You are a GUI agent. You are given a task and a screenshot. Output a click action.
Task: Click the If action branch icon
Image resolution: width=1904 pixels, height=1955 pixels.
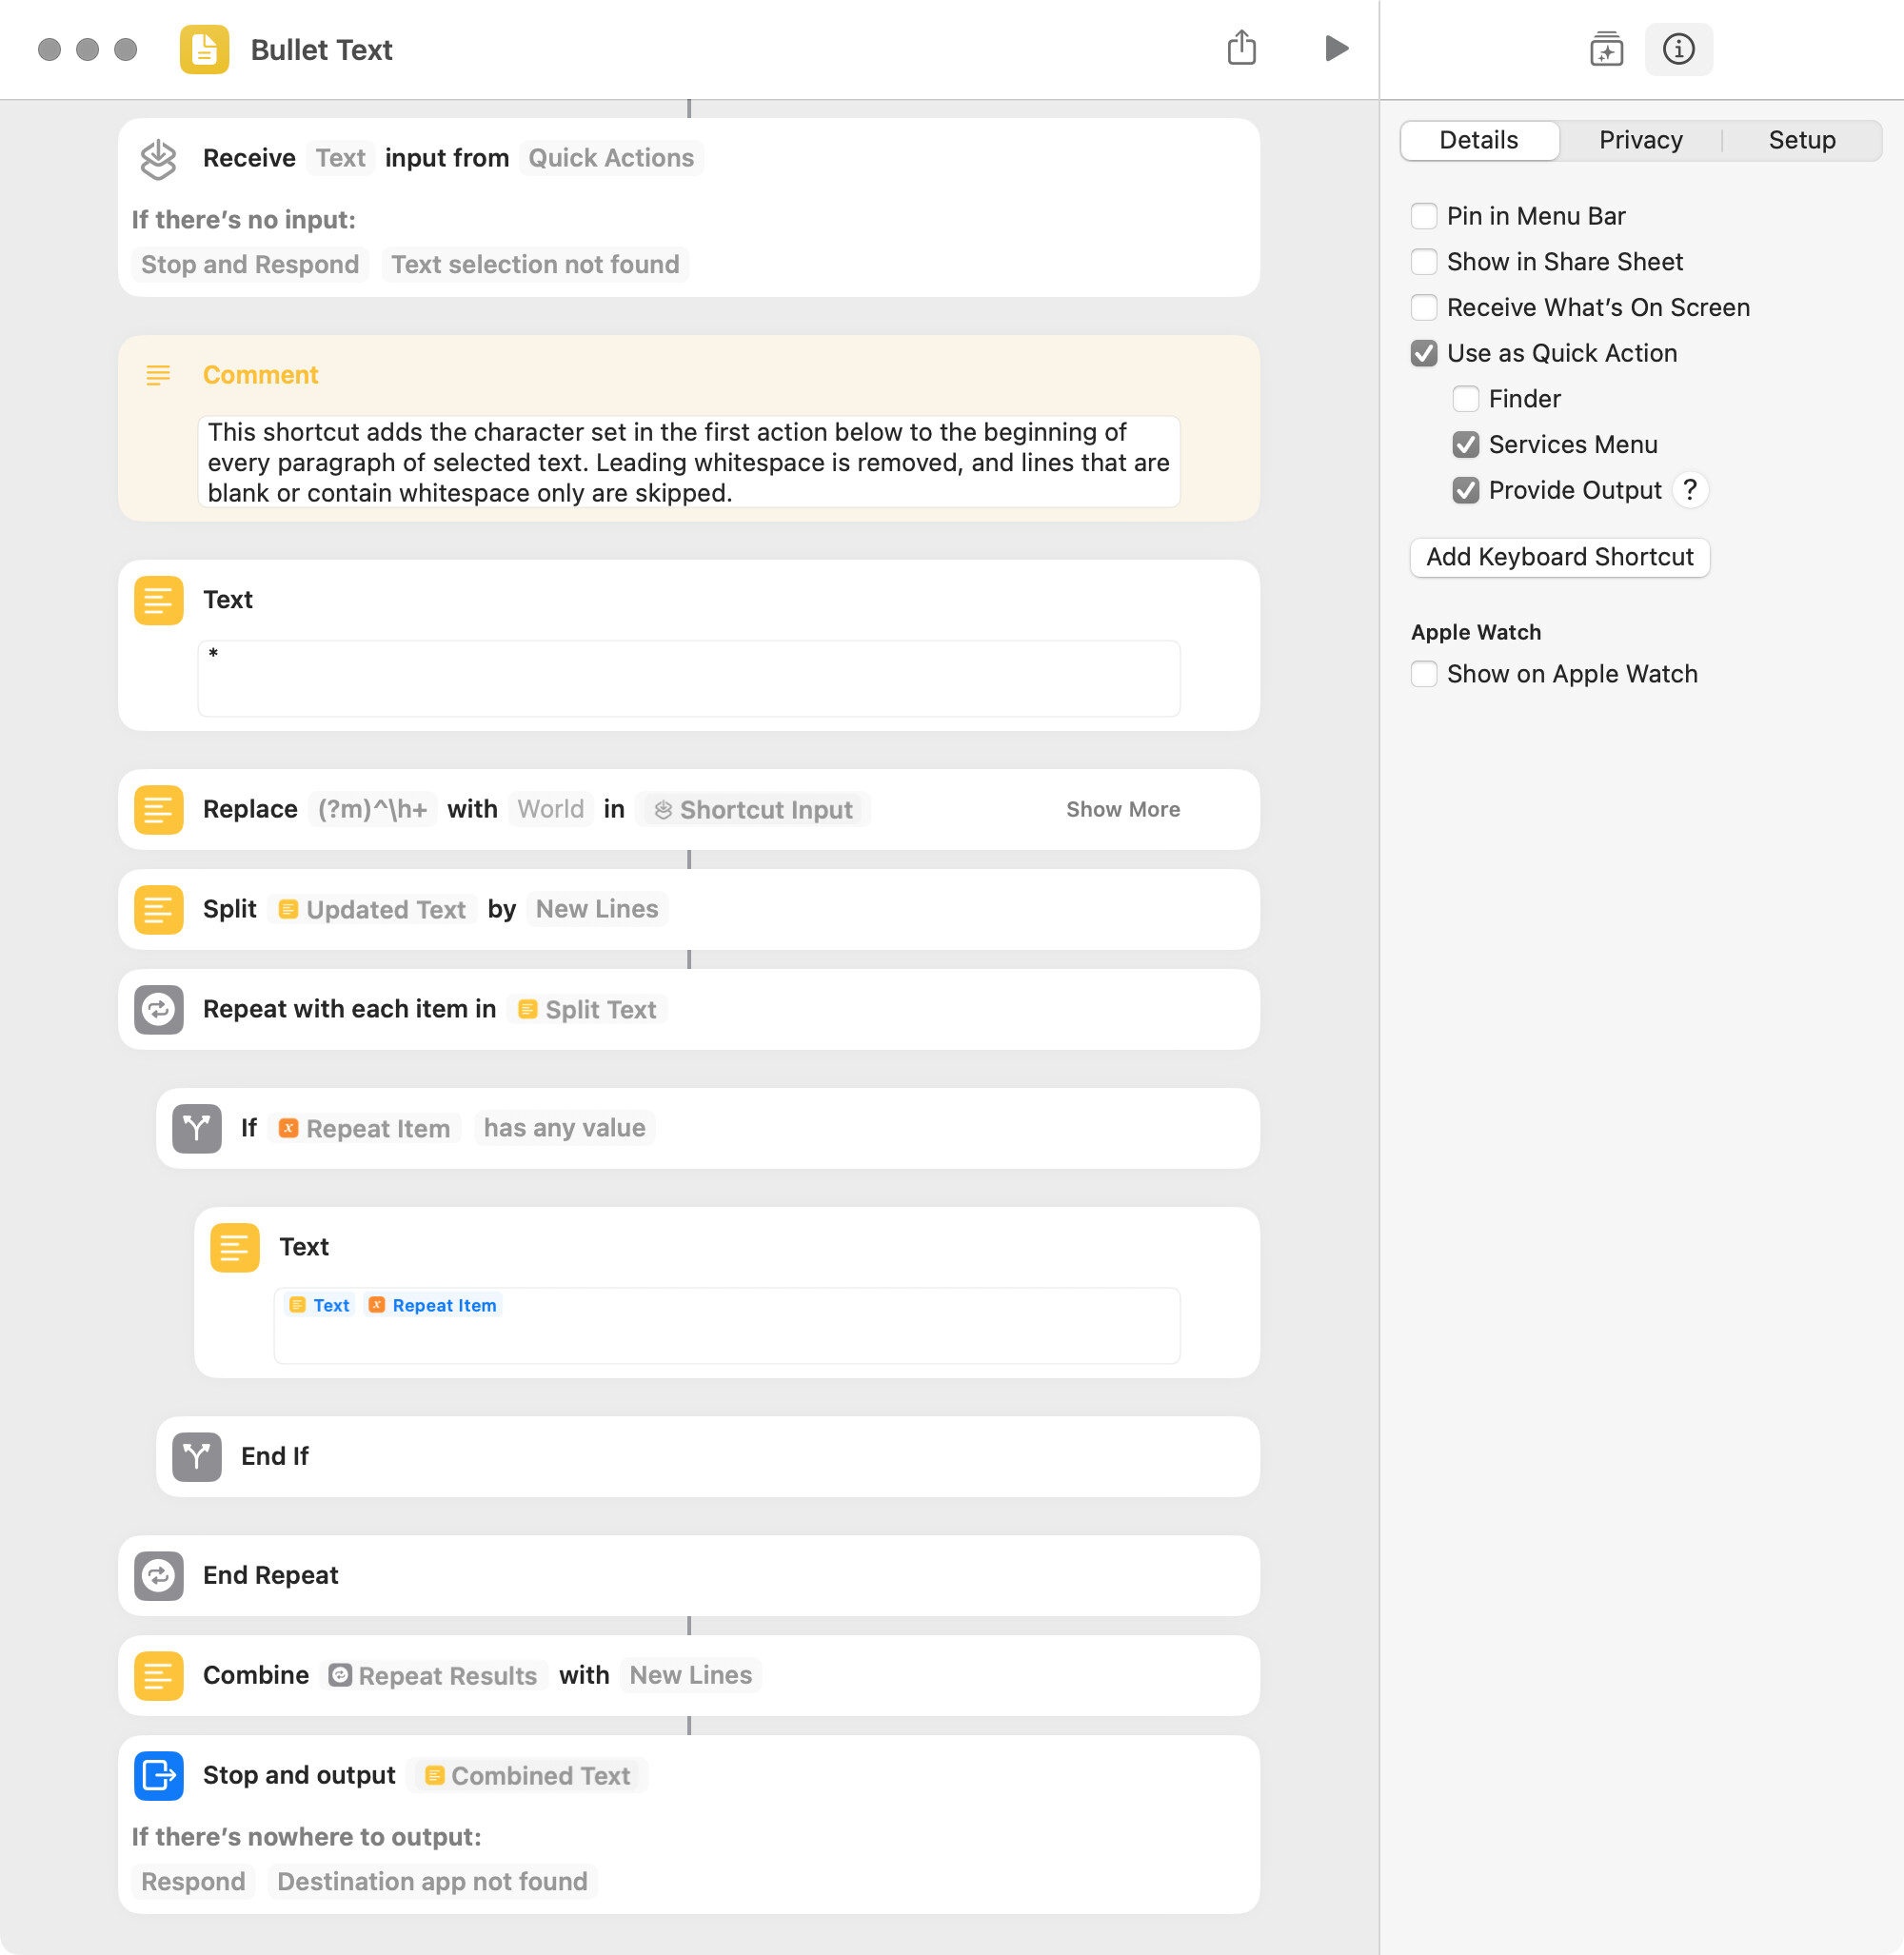coord(196,1128)
